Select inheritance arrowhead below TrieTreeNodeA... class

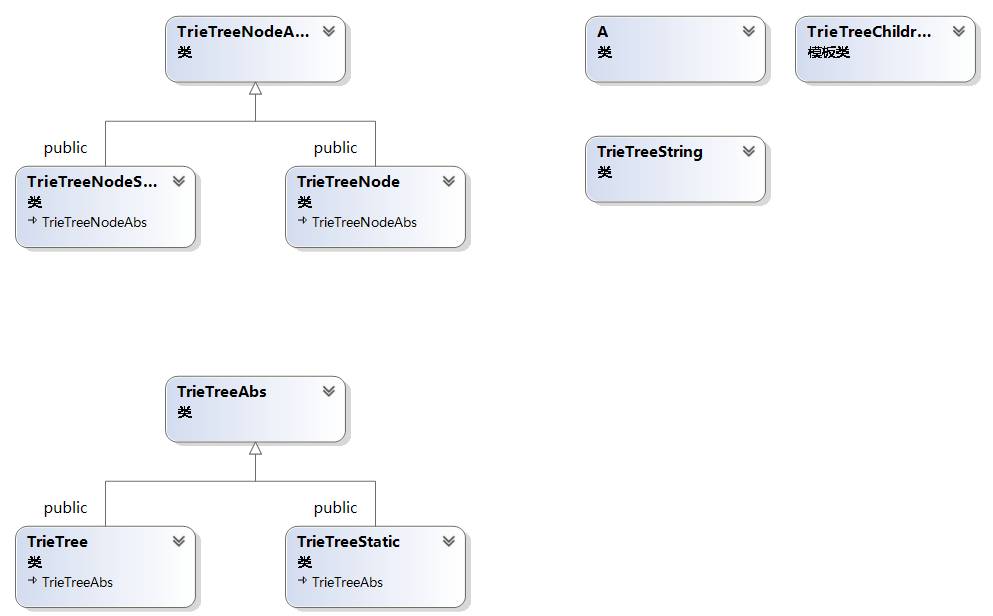click(x=255, y=89)
